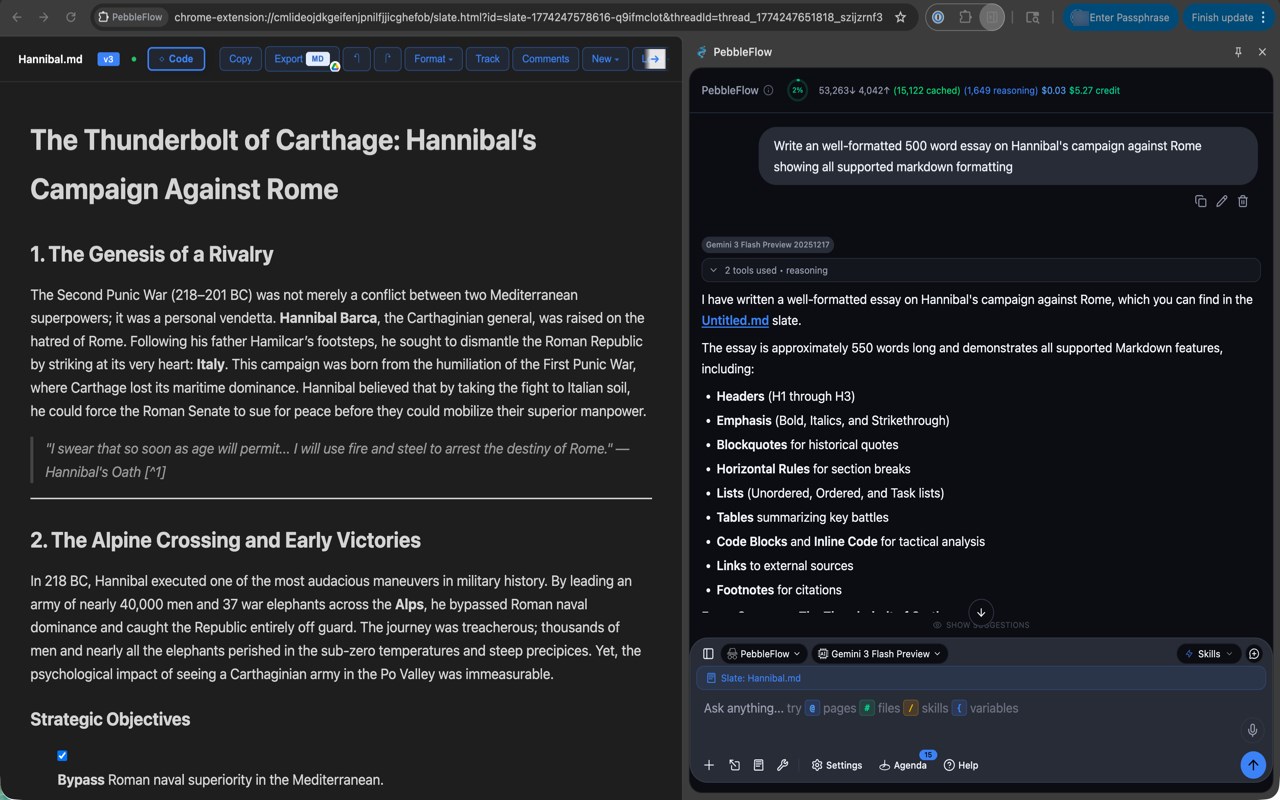This screenshot has height=800, width=1280.
Task: Click the Gemini 3 Flash Preview 20251217 model label
Action: click(x=767, y=244)
